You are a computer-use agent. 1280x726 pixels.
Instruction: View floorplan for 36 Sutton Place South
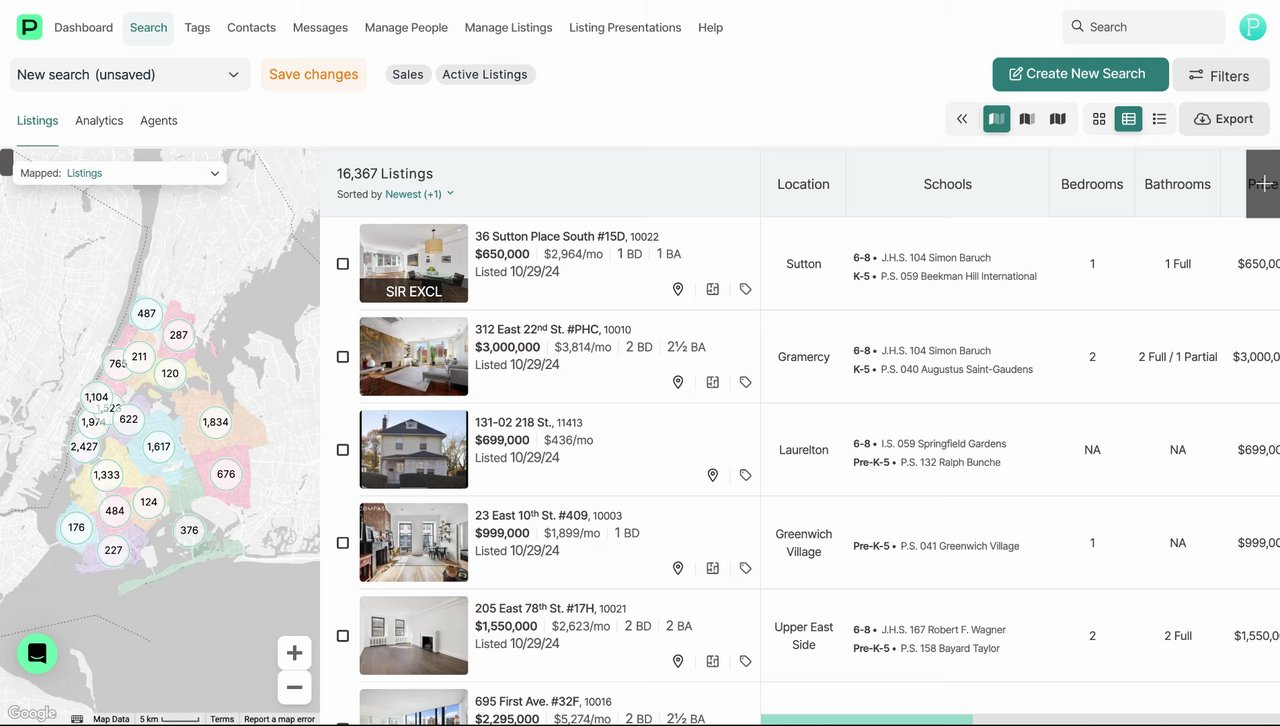click(x=713, y=289)
